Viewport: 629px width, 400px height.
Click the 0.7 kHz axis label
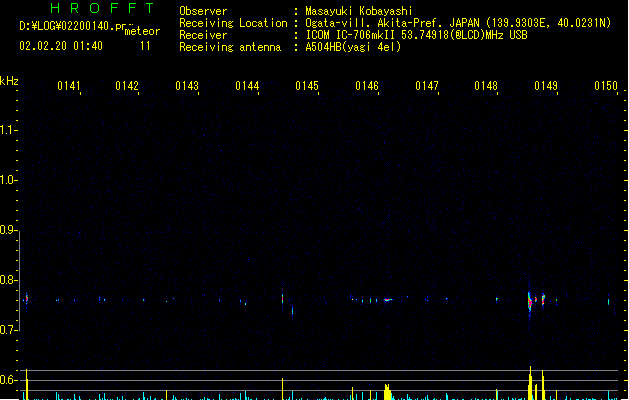click(x=7, y=330)
